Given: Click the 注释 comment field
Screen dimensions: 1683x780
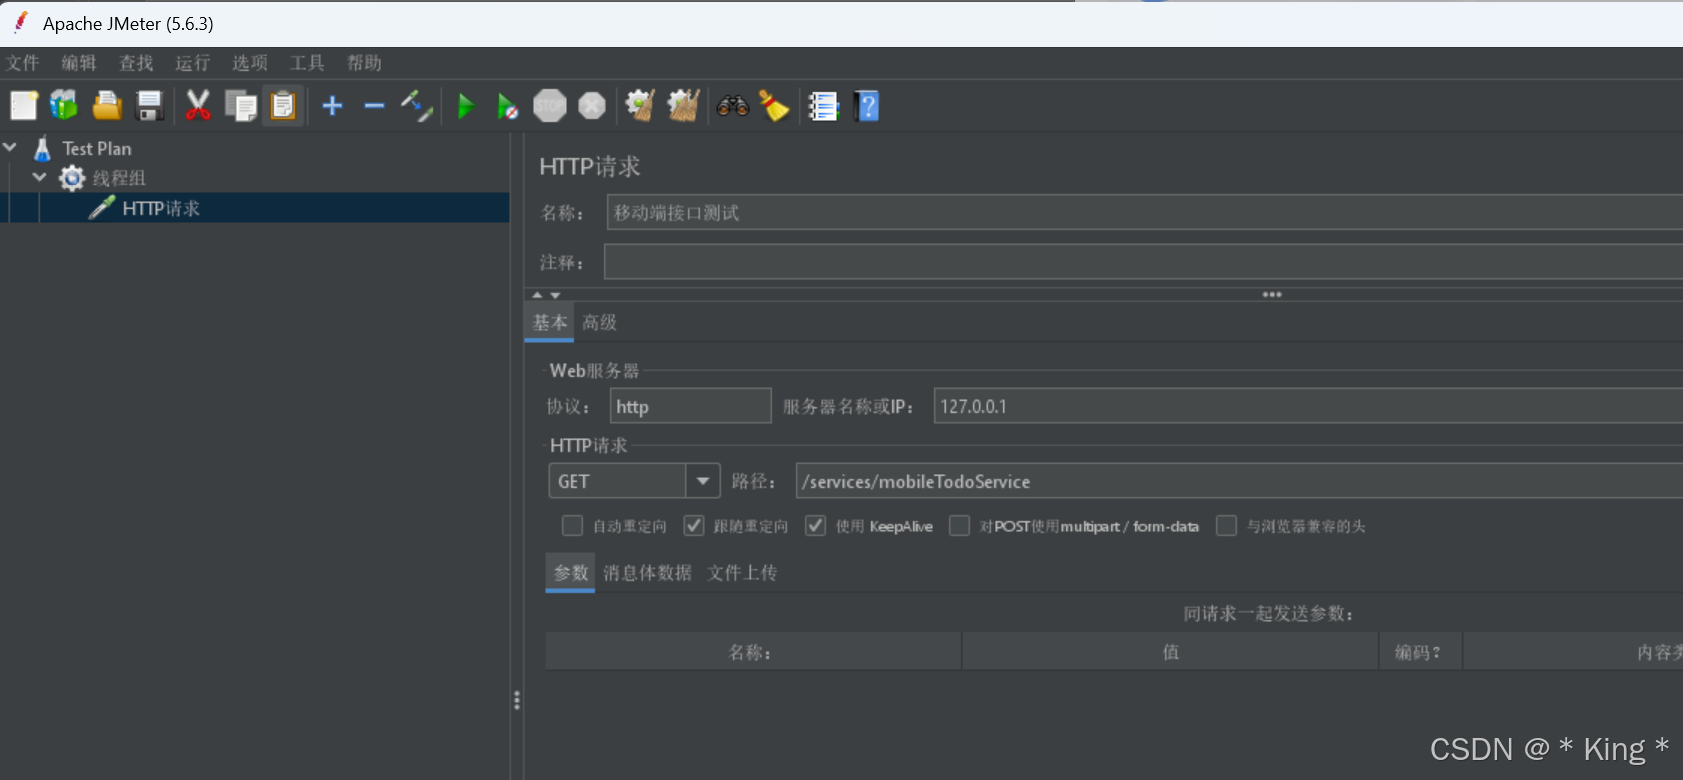Looking at the screenshot, I should click(x=1144, y=262).
